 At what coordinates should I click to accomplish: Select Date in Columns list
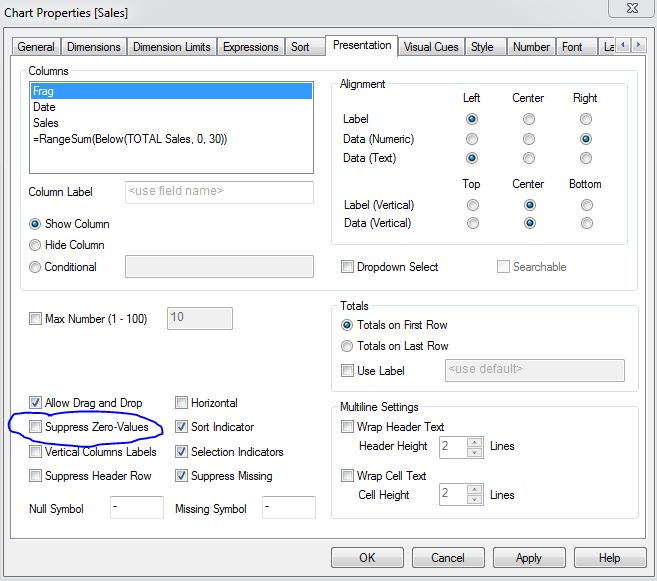pyautogui.click(x=172, y=107)
